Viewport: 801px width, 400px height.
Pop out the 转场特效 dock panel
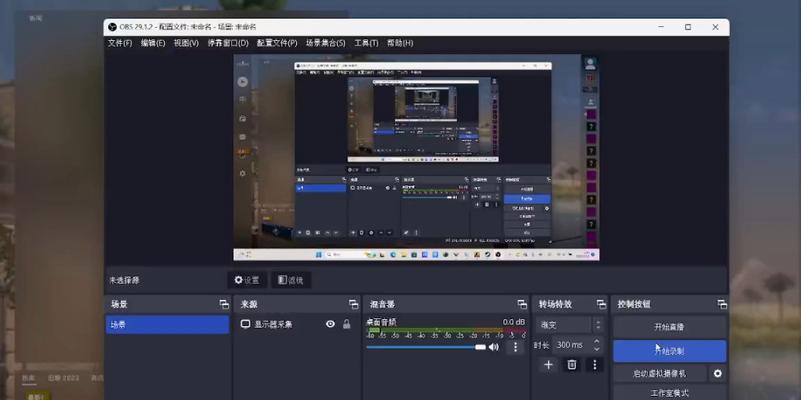601,304
